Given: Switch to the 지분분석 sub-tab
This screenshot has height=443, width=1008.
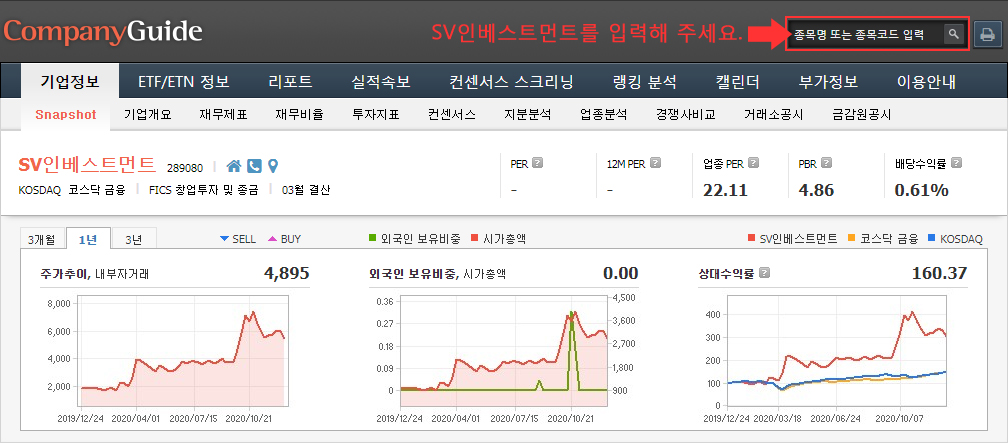Looking at the screenshot, I should point(527,115).
